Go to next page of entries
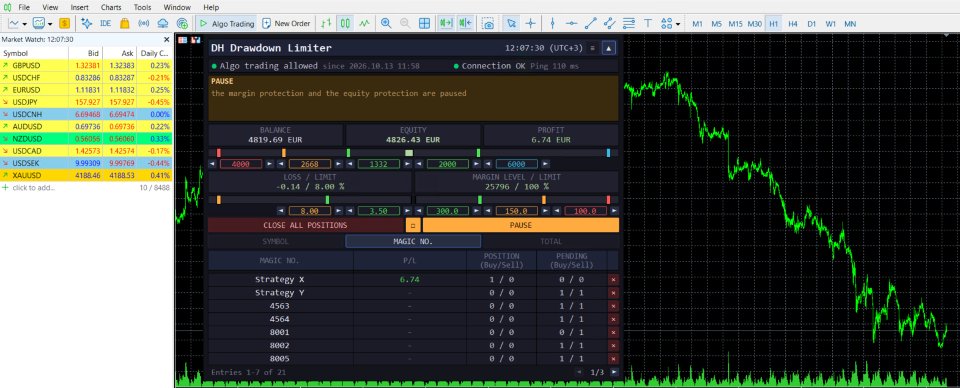The image size is (960, 388). [614, 371]
